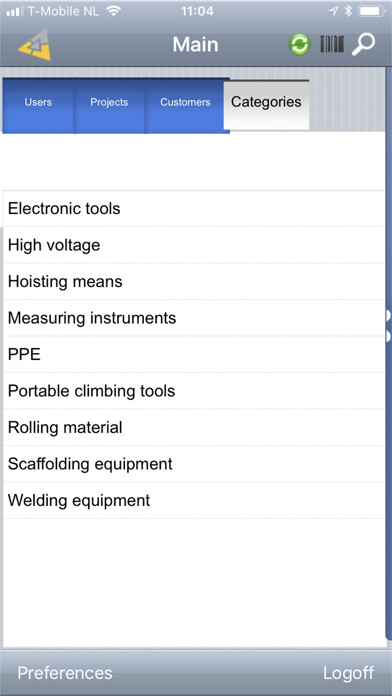
Task: Select Portable climbing tools
Action: click(194, 391)
